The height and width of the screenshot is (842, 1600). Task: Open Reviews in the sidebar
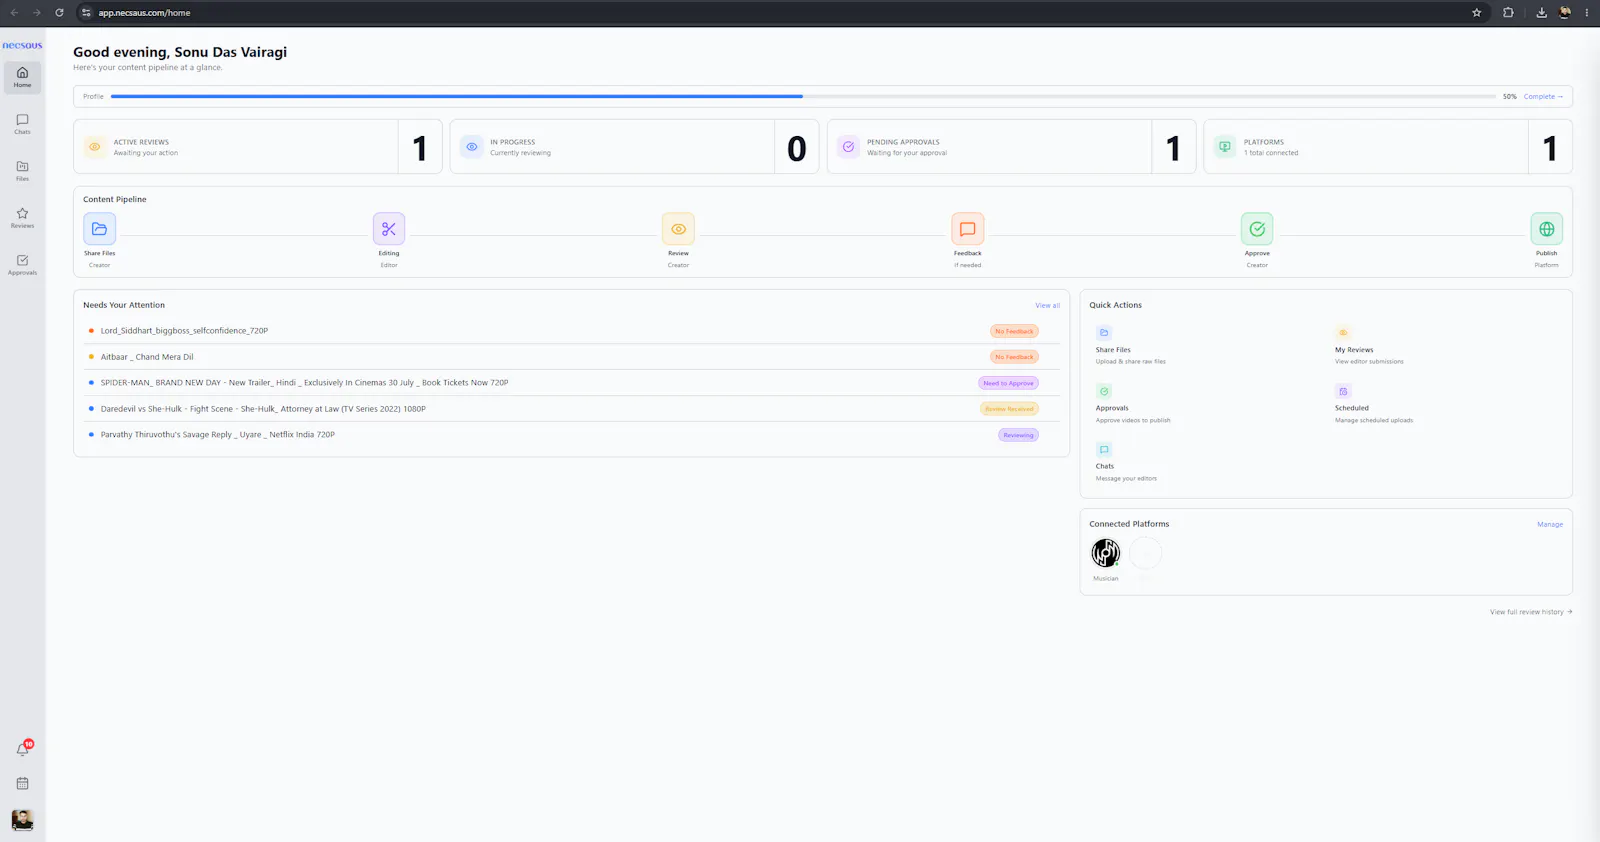pos(22,218)
